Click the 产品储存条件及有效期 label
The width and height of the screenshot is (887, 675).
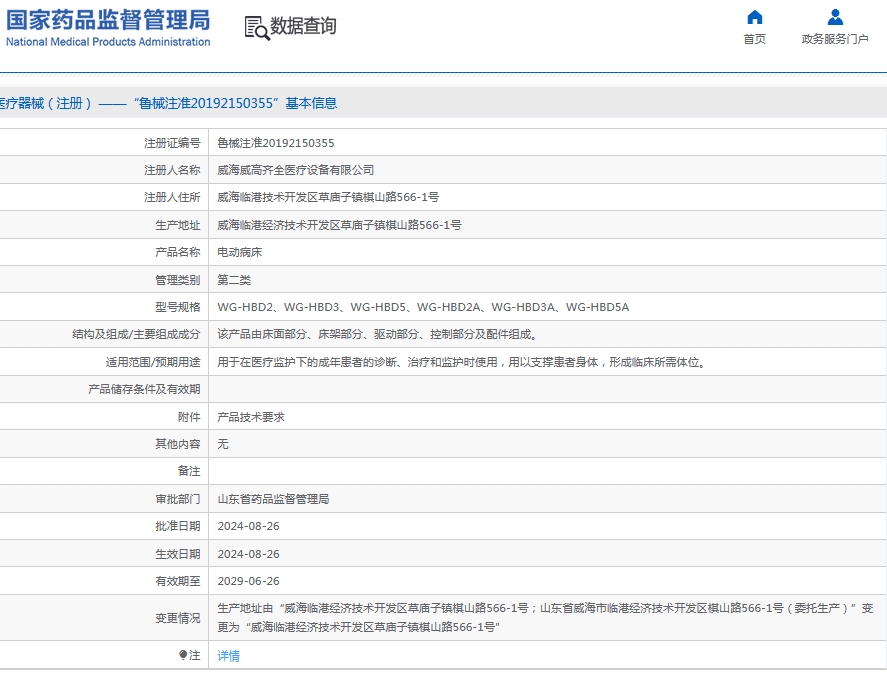pos(144,389)
